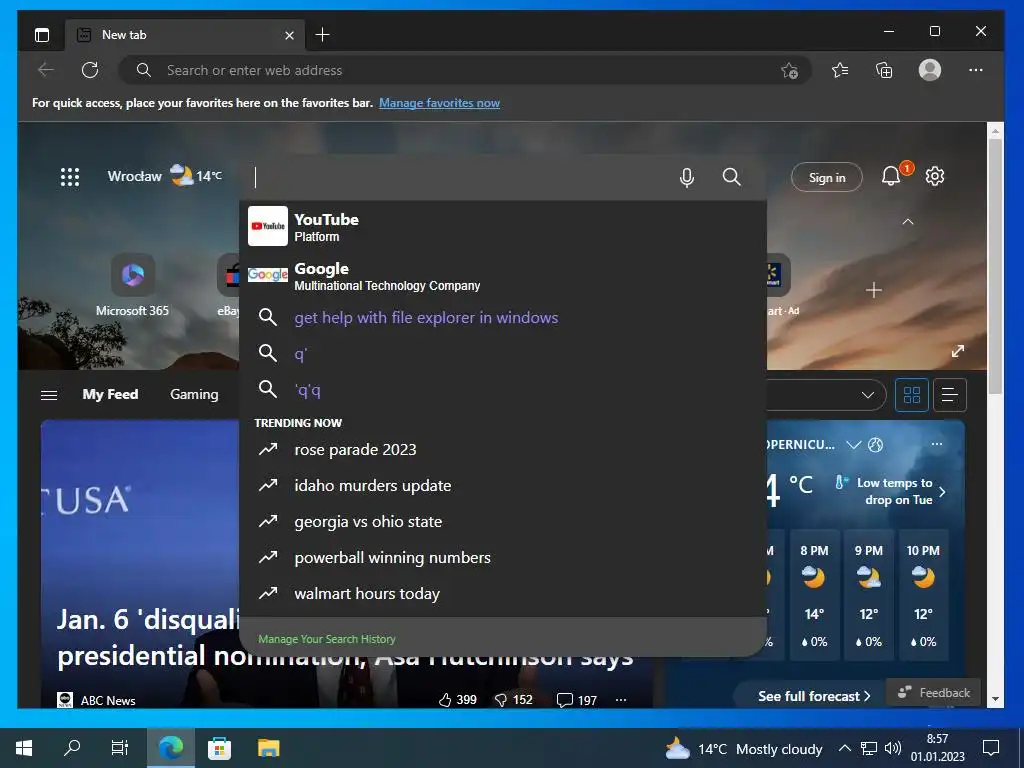Switch feed to list layout
Viewport: 1024px width, 768px height.
point(950,395)
